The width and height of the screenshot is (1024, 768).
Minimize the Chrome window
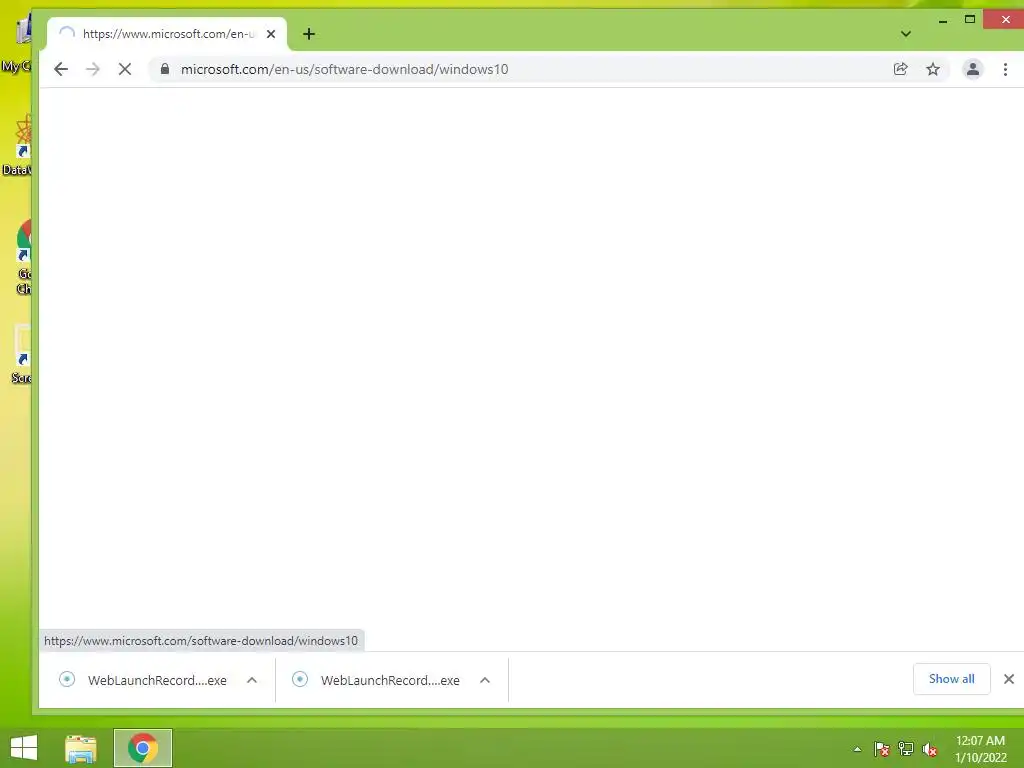point(942,20)
